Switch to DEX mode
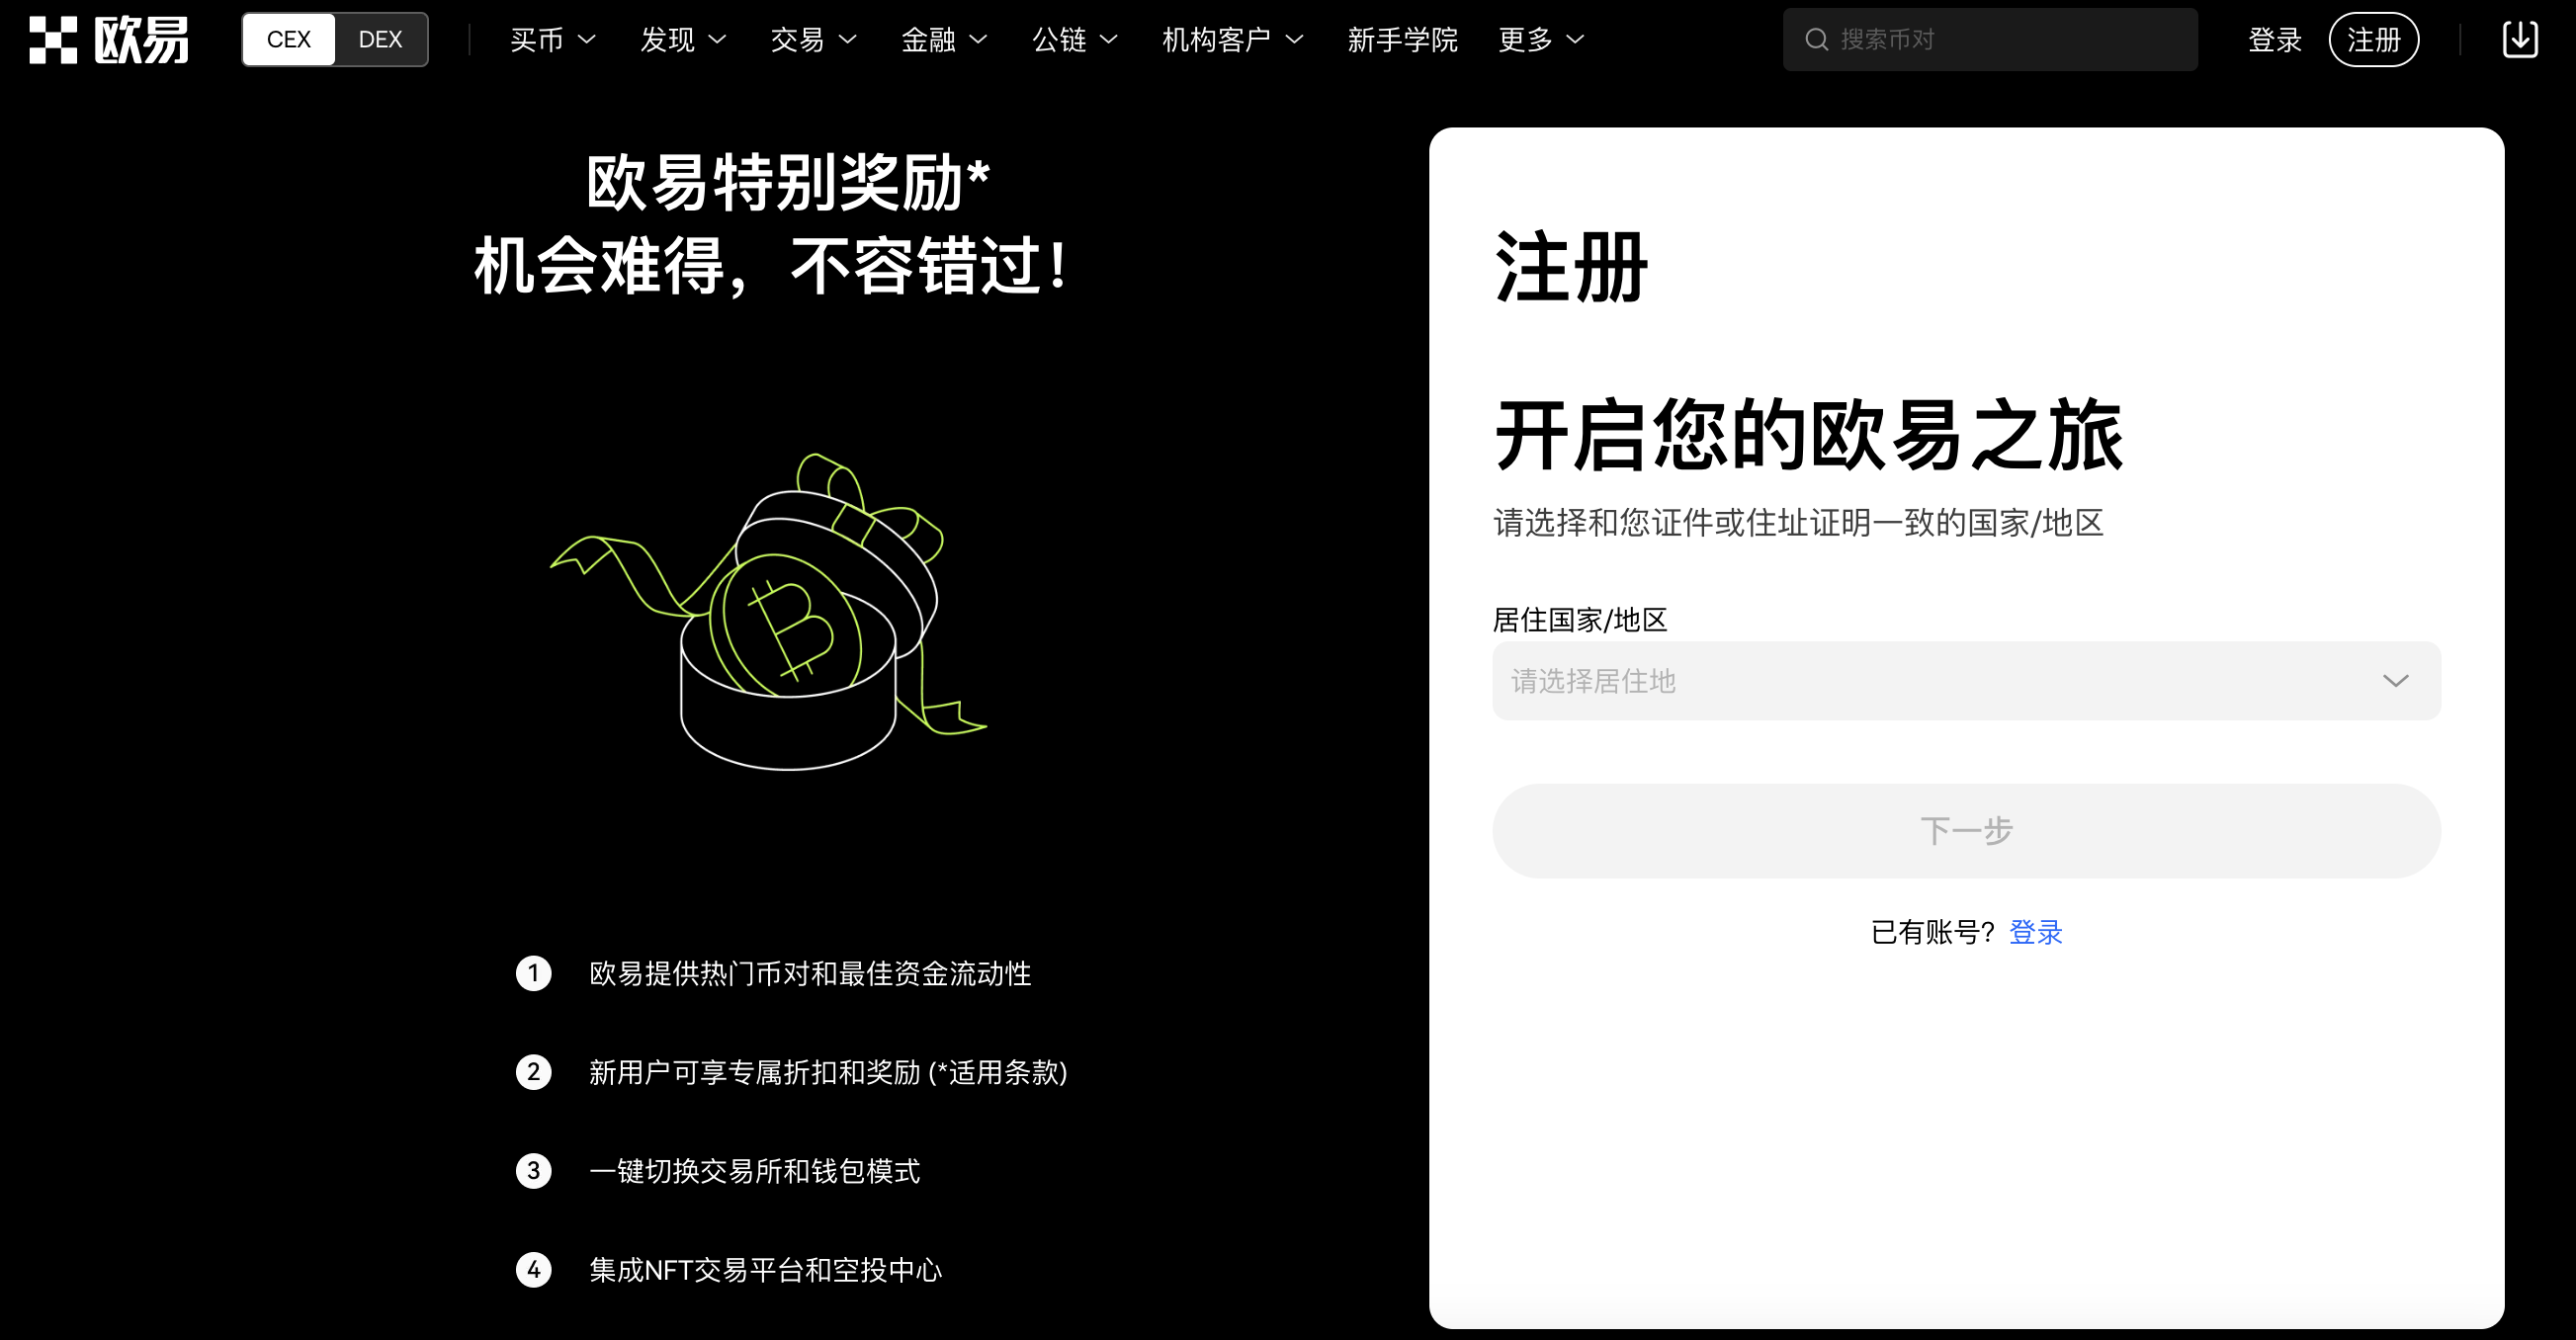 tap(381, 40)
